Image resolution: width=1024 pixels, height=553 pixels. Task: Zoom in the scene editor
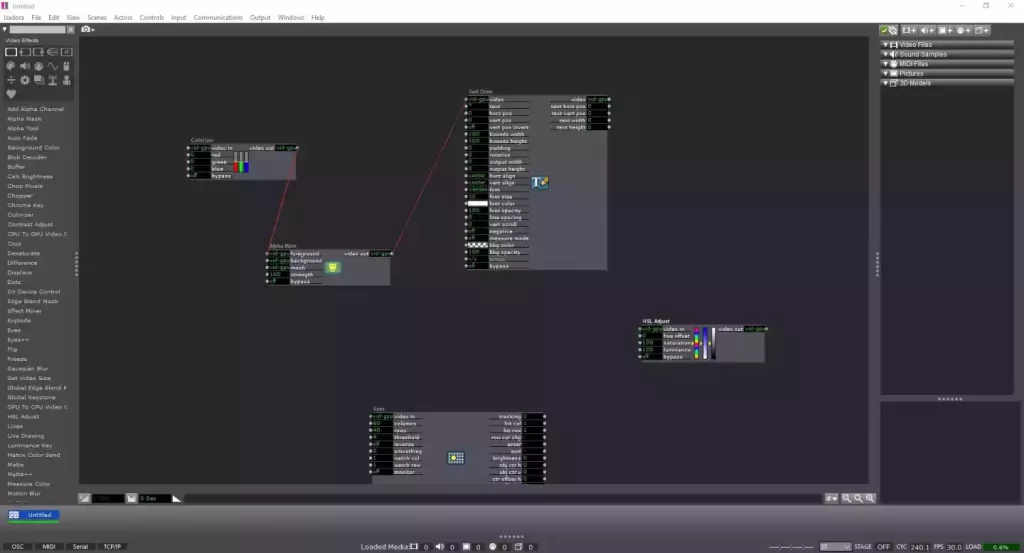tap(870, 498)
